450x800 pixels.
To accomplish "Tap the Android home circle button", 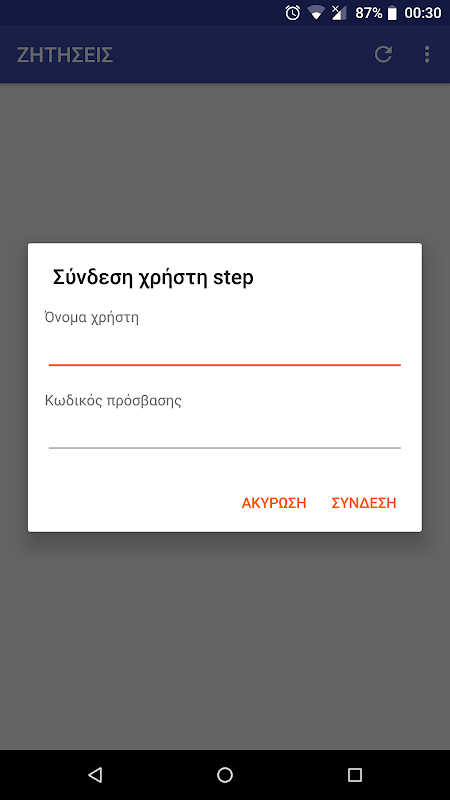I will (225, 775).
